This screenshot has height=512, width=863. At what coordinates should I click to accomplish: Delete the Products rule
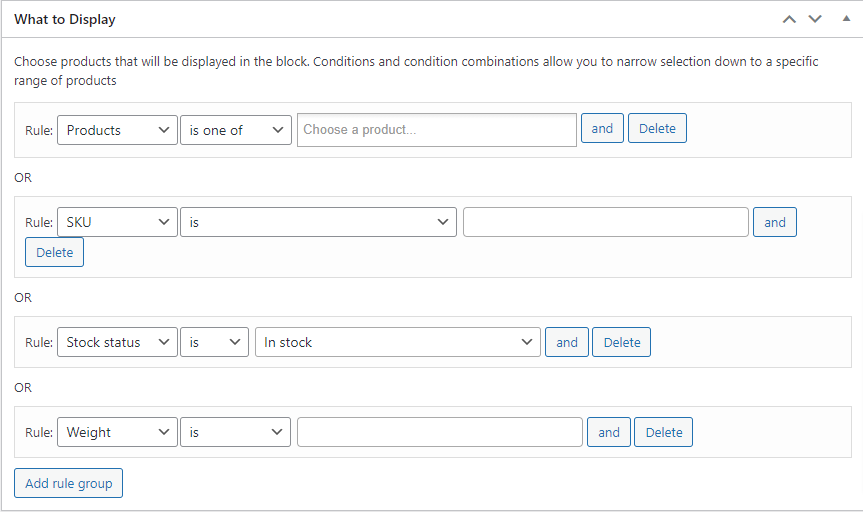click(657, 129)
